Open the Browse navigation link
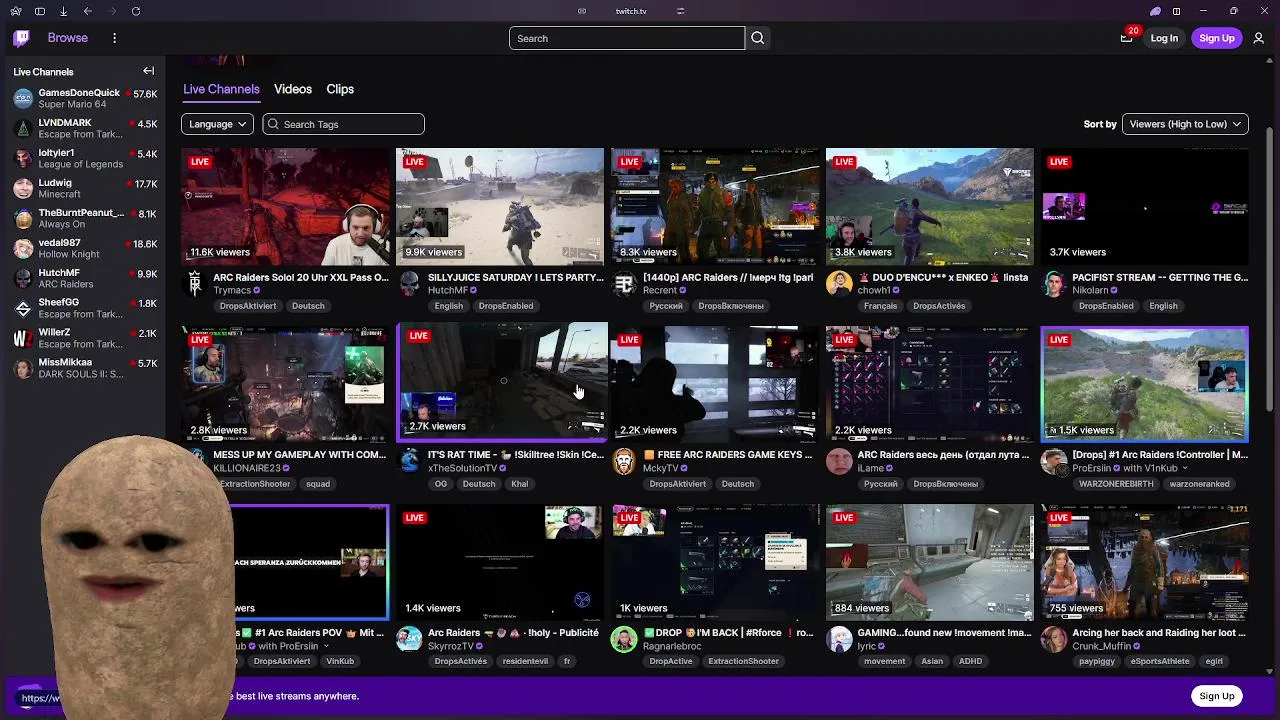The width and height of the screenshot is (1280, 720). click(68, 38)
